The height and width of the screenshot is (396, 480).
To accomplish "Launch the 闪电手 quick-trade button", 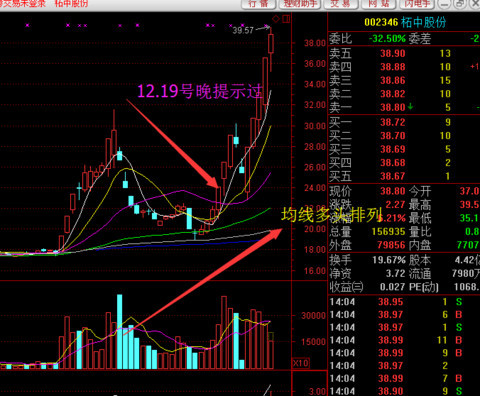I will [x=417, y=4].
